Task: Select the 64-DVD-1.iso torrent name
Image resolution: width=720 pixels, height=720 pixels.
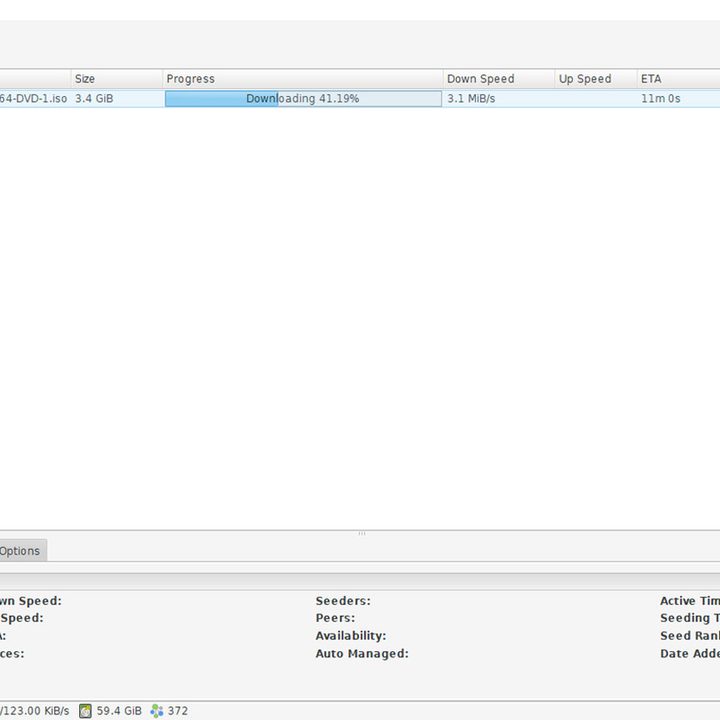Action: pyautogui.click(x=34, y=99)
